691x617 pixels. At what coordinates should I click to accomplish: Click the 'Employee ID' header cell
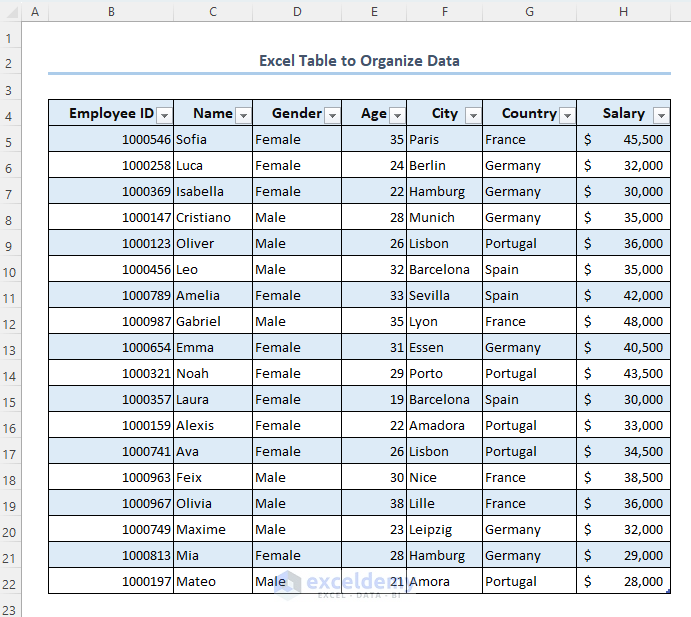point(111,113)
